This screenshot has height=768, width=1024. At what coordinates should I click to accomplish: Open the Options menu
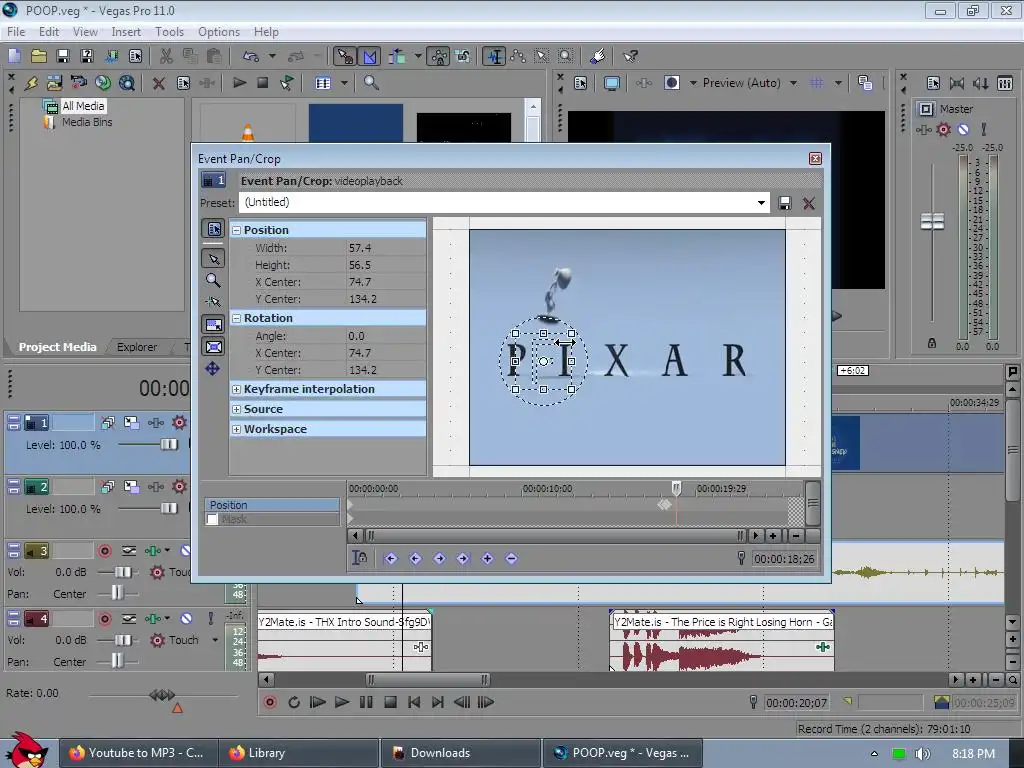(x=219, y=31)
